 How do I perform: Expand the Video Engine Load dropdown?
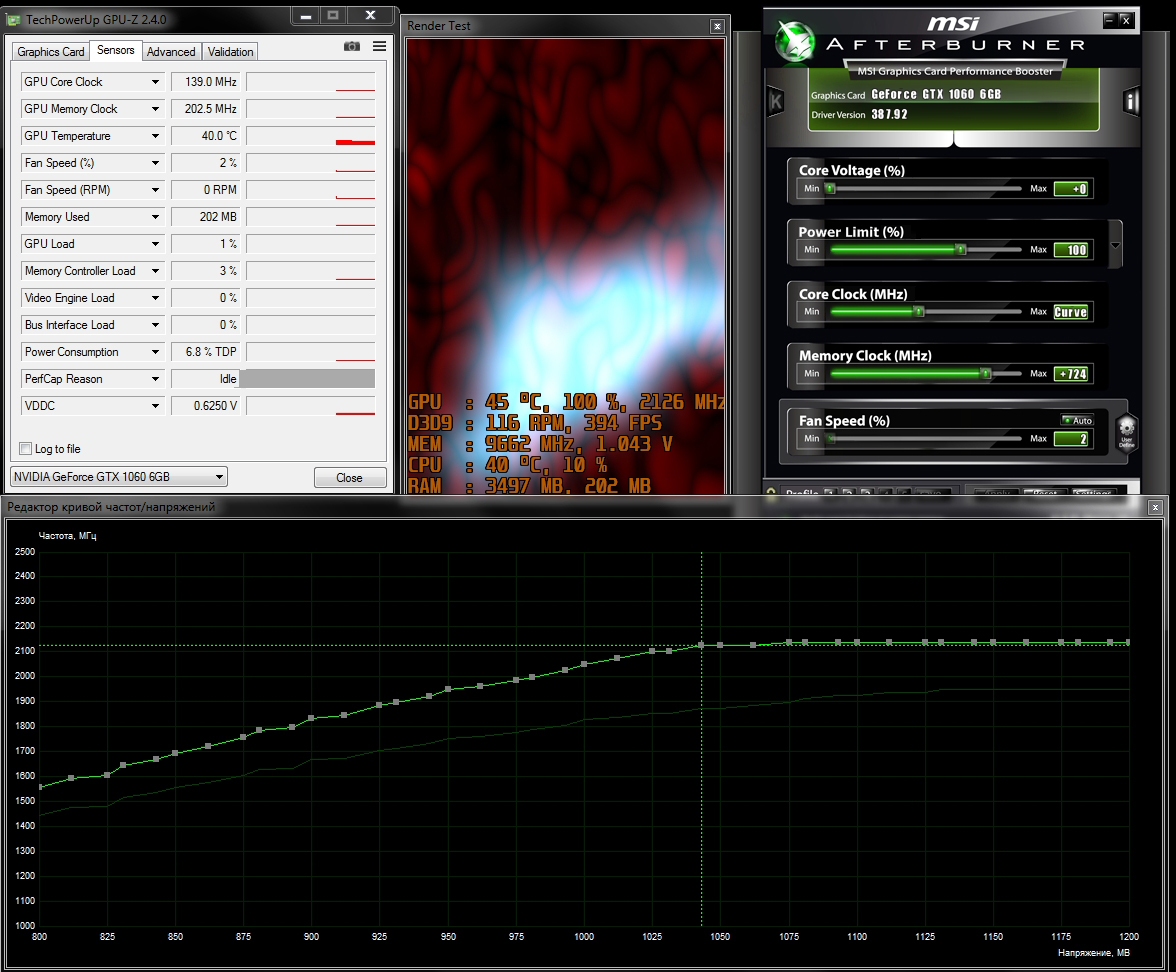point(155,298)
